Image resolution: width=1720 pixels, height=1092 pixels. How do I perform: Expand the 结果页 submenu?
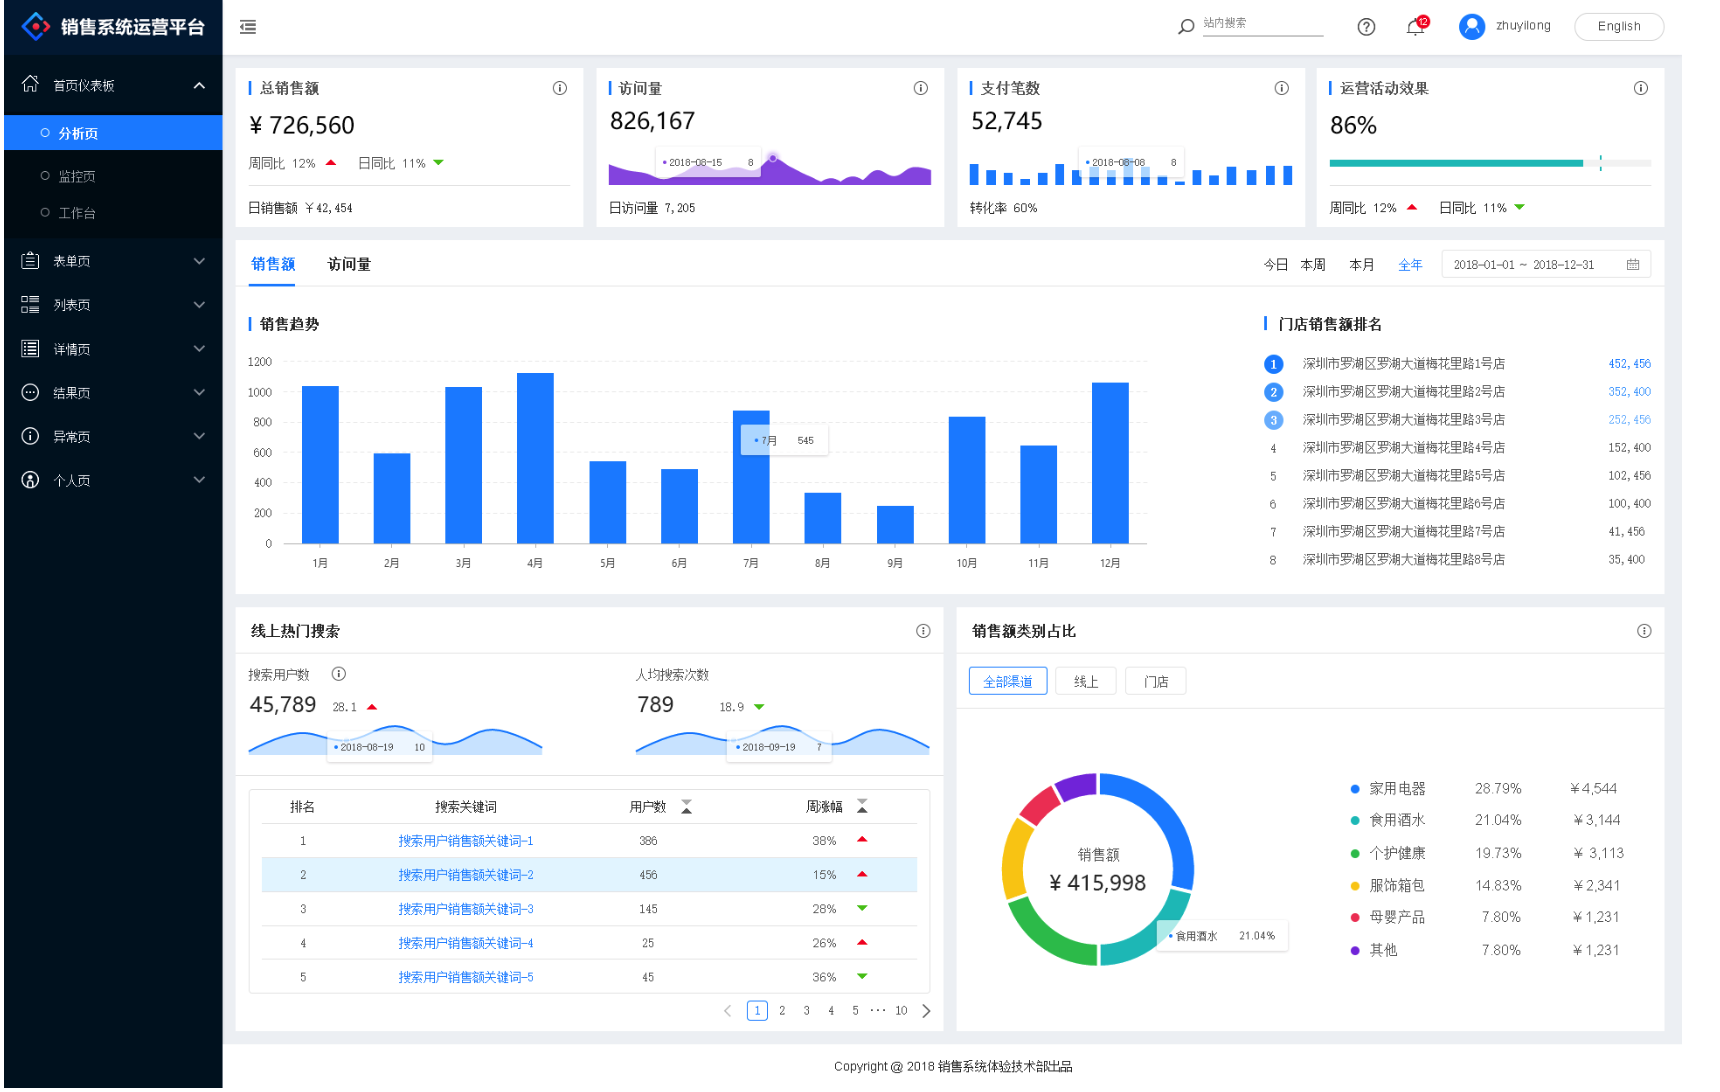click(x=199, y=392)
